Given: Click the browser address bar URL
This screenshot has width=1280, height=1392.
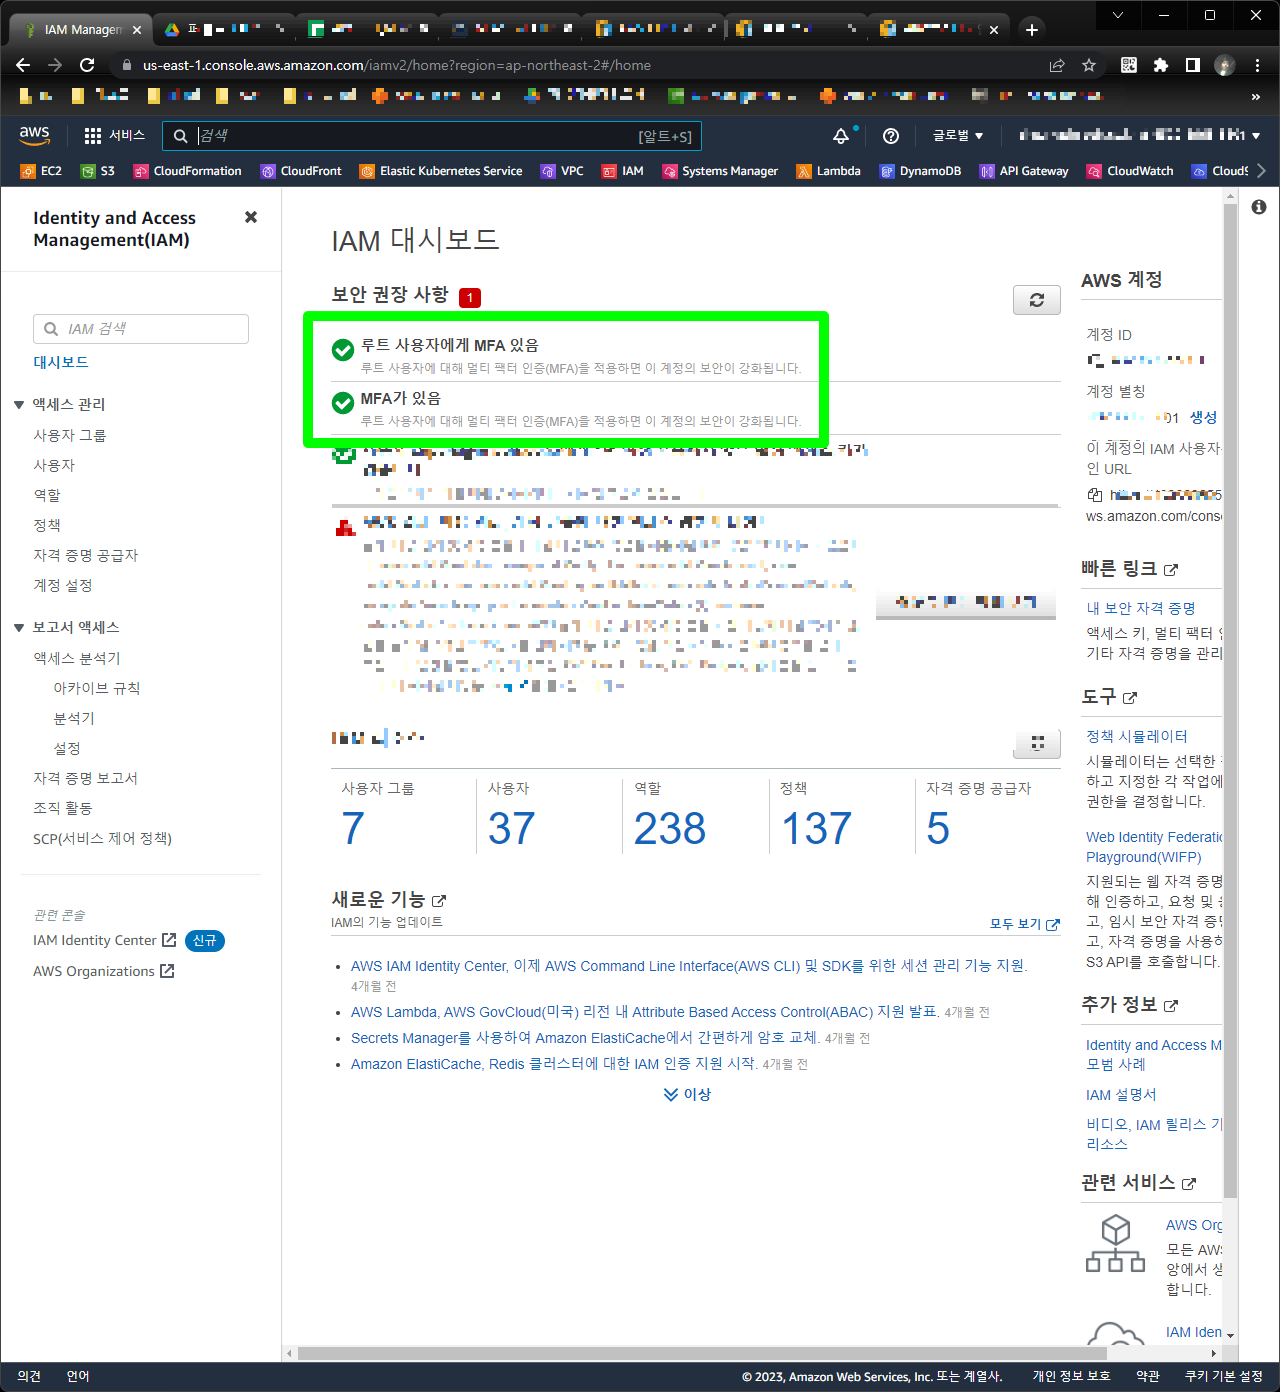Looking at the screenshot, I should click(x=396, y=65).
